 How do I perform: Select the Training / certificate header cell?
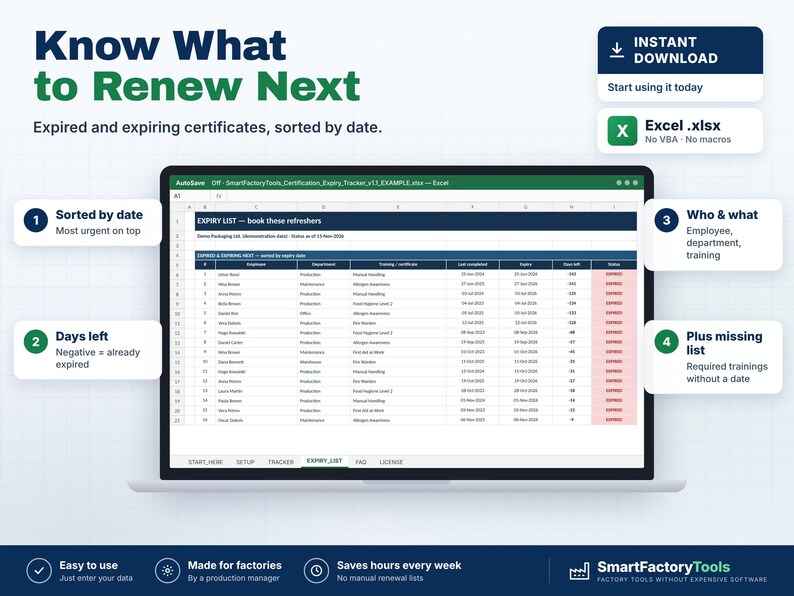point(398,264)
